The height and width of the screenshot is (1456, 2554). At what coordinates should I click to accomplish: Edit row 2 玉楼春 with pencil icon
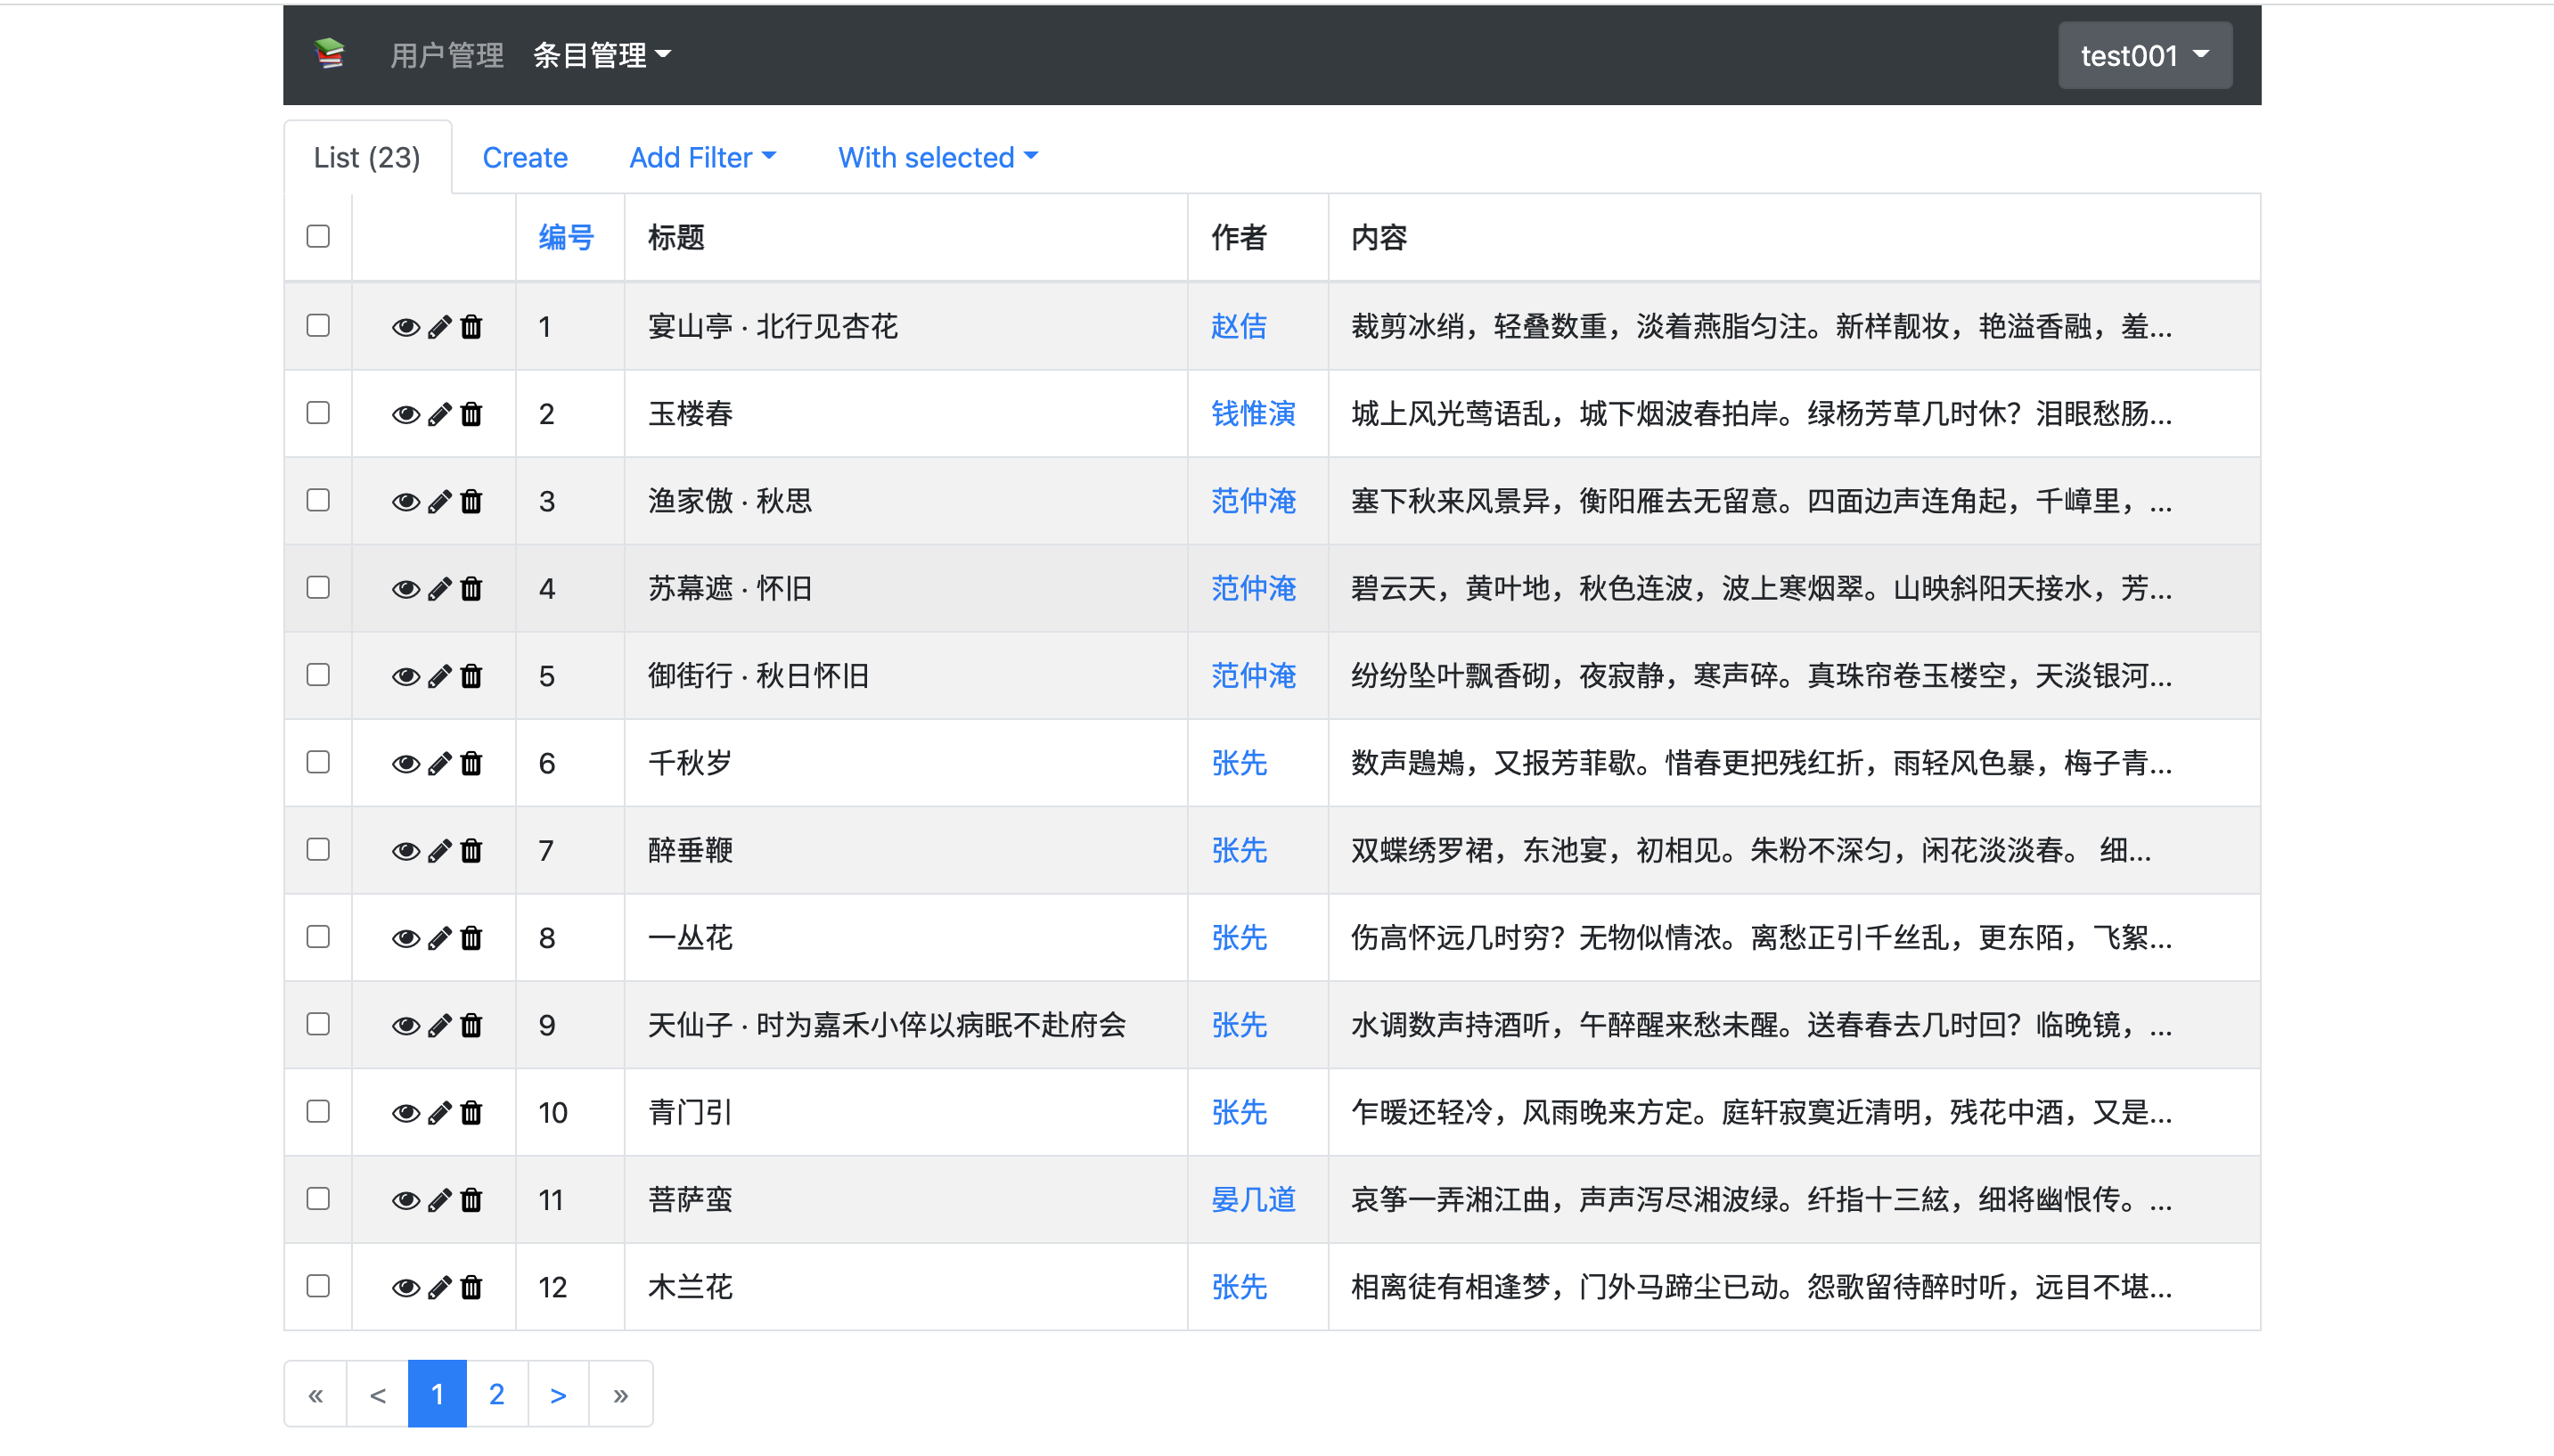[x=439, y=414]
